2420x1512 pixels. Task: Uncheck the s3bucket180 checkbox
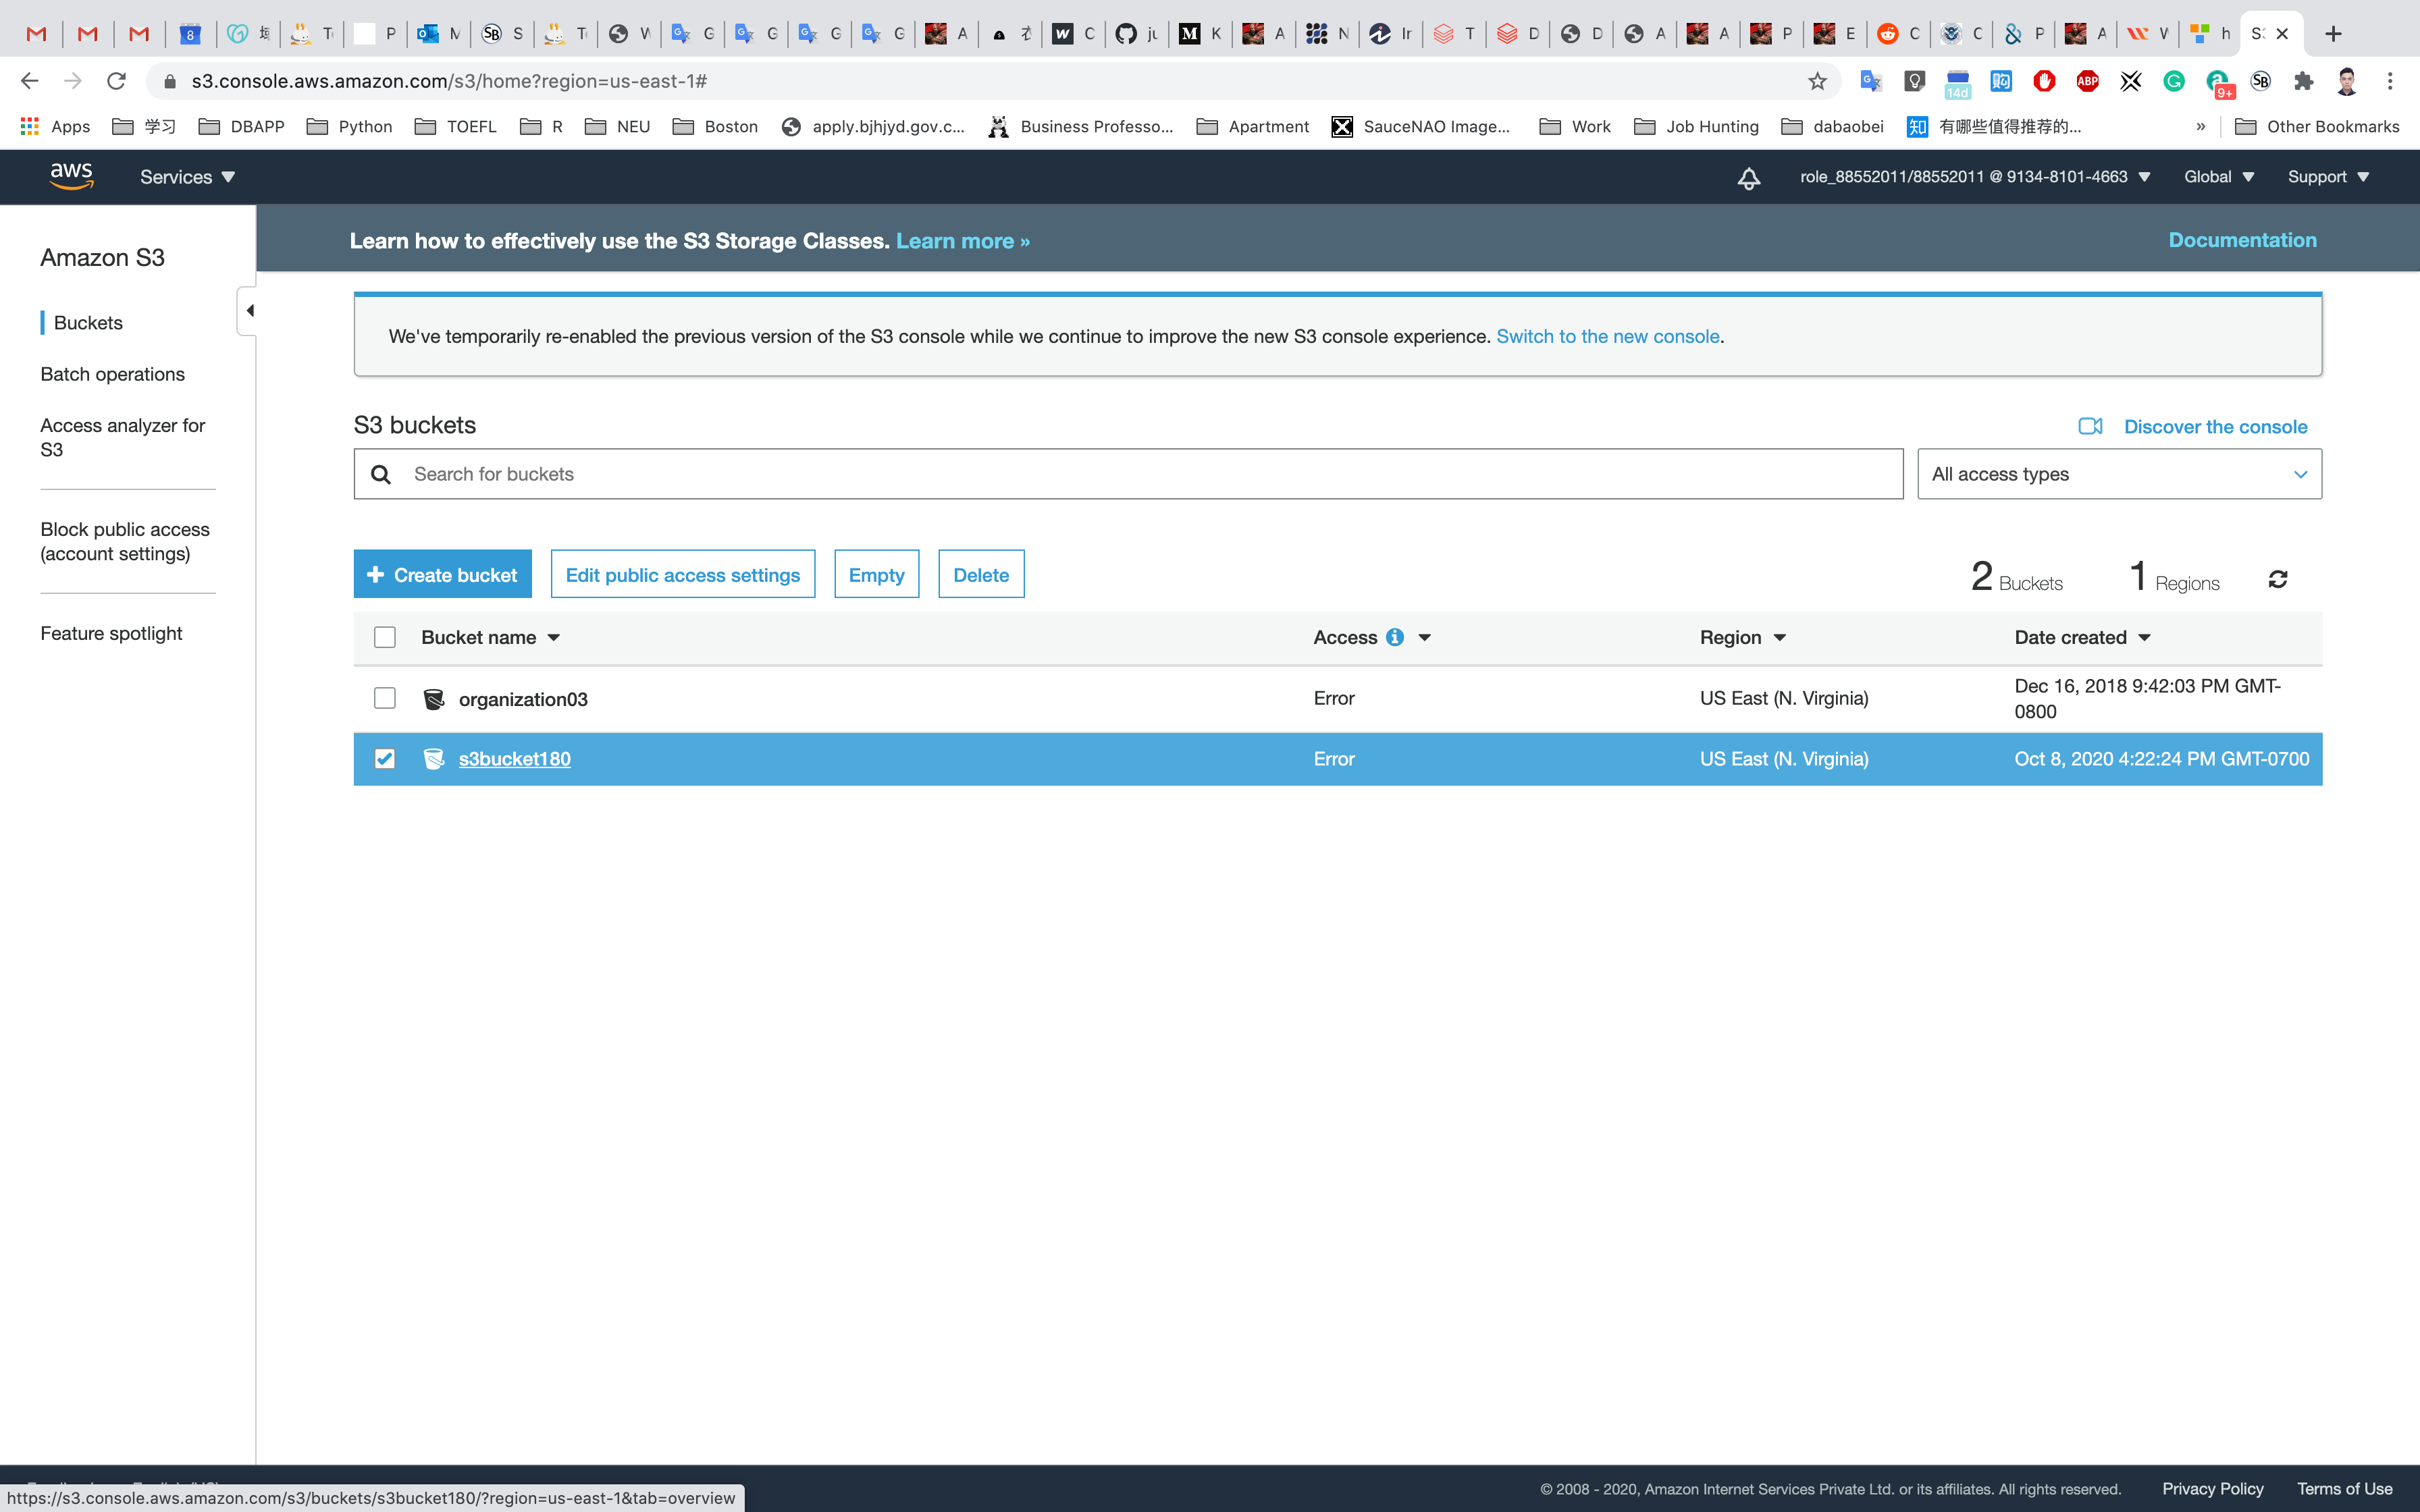(385, 759)
